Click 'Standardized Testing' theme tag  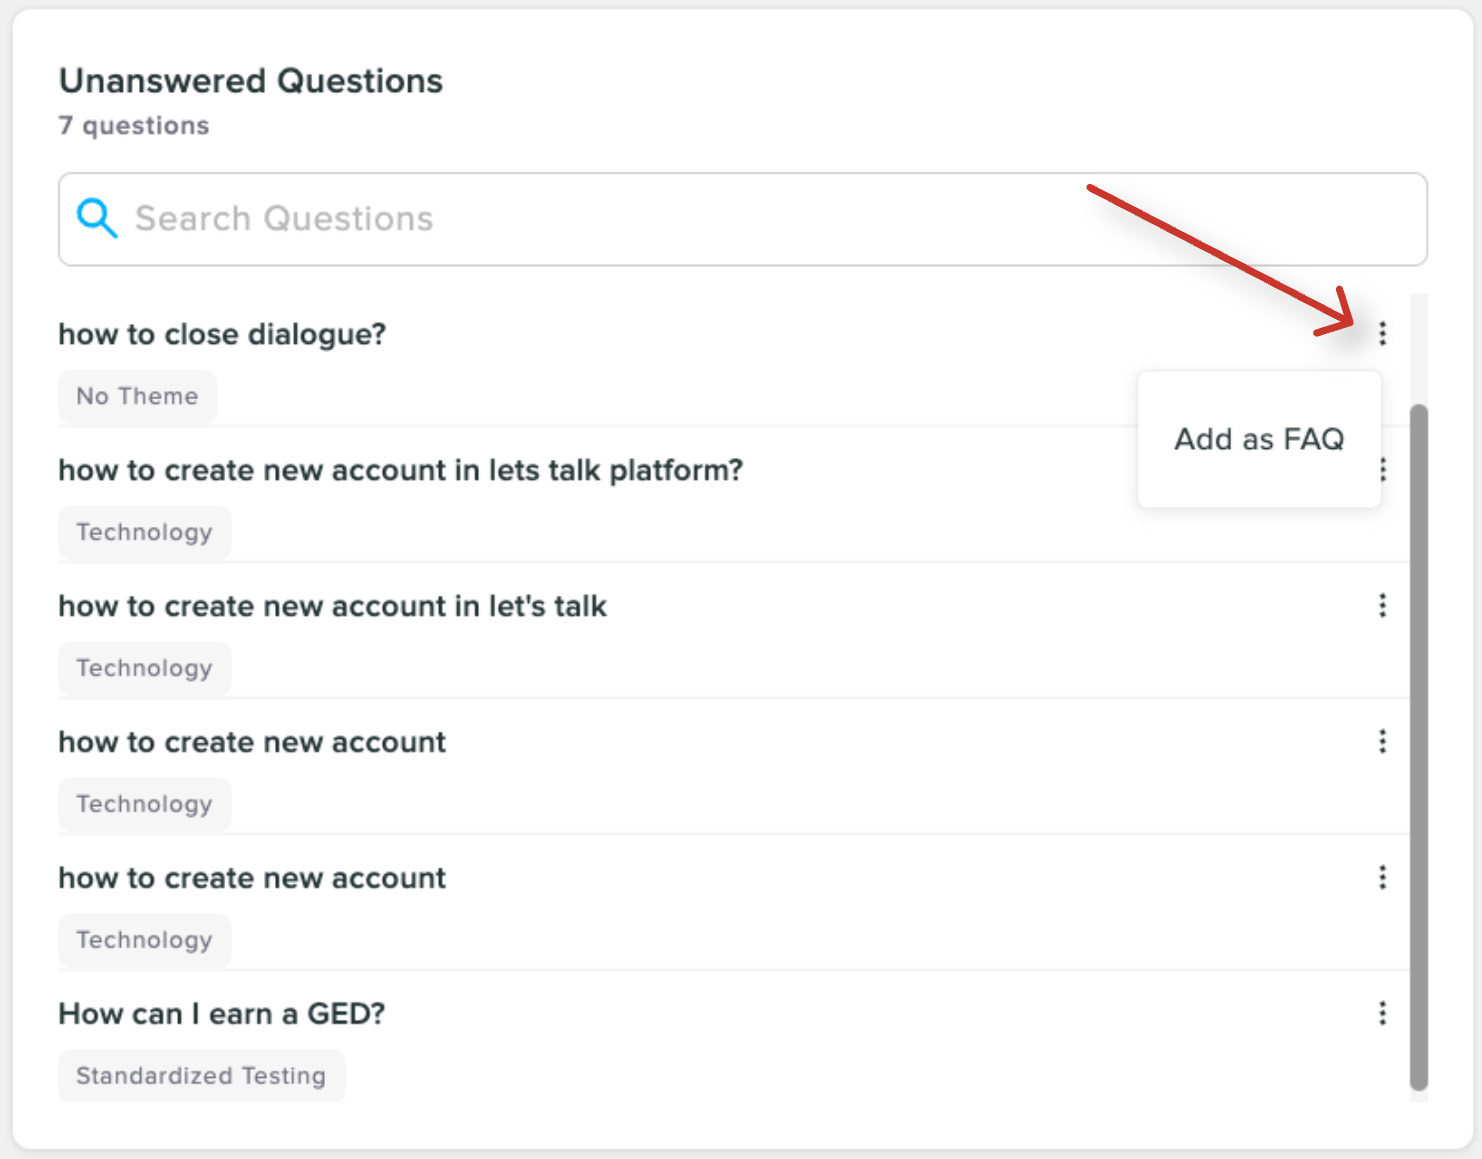[x=201, y=1076]
